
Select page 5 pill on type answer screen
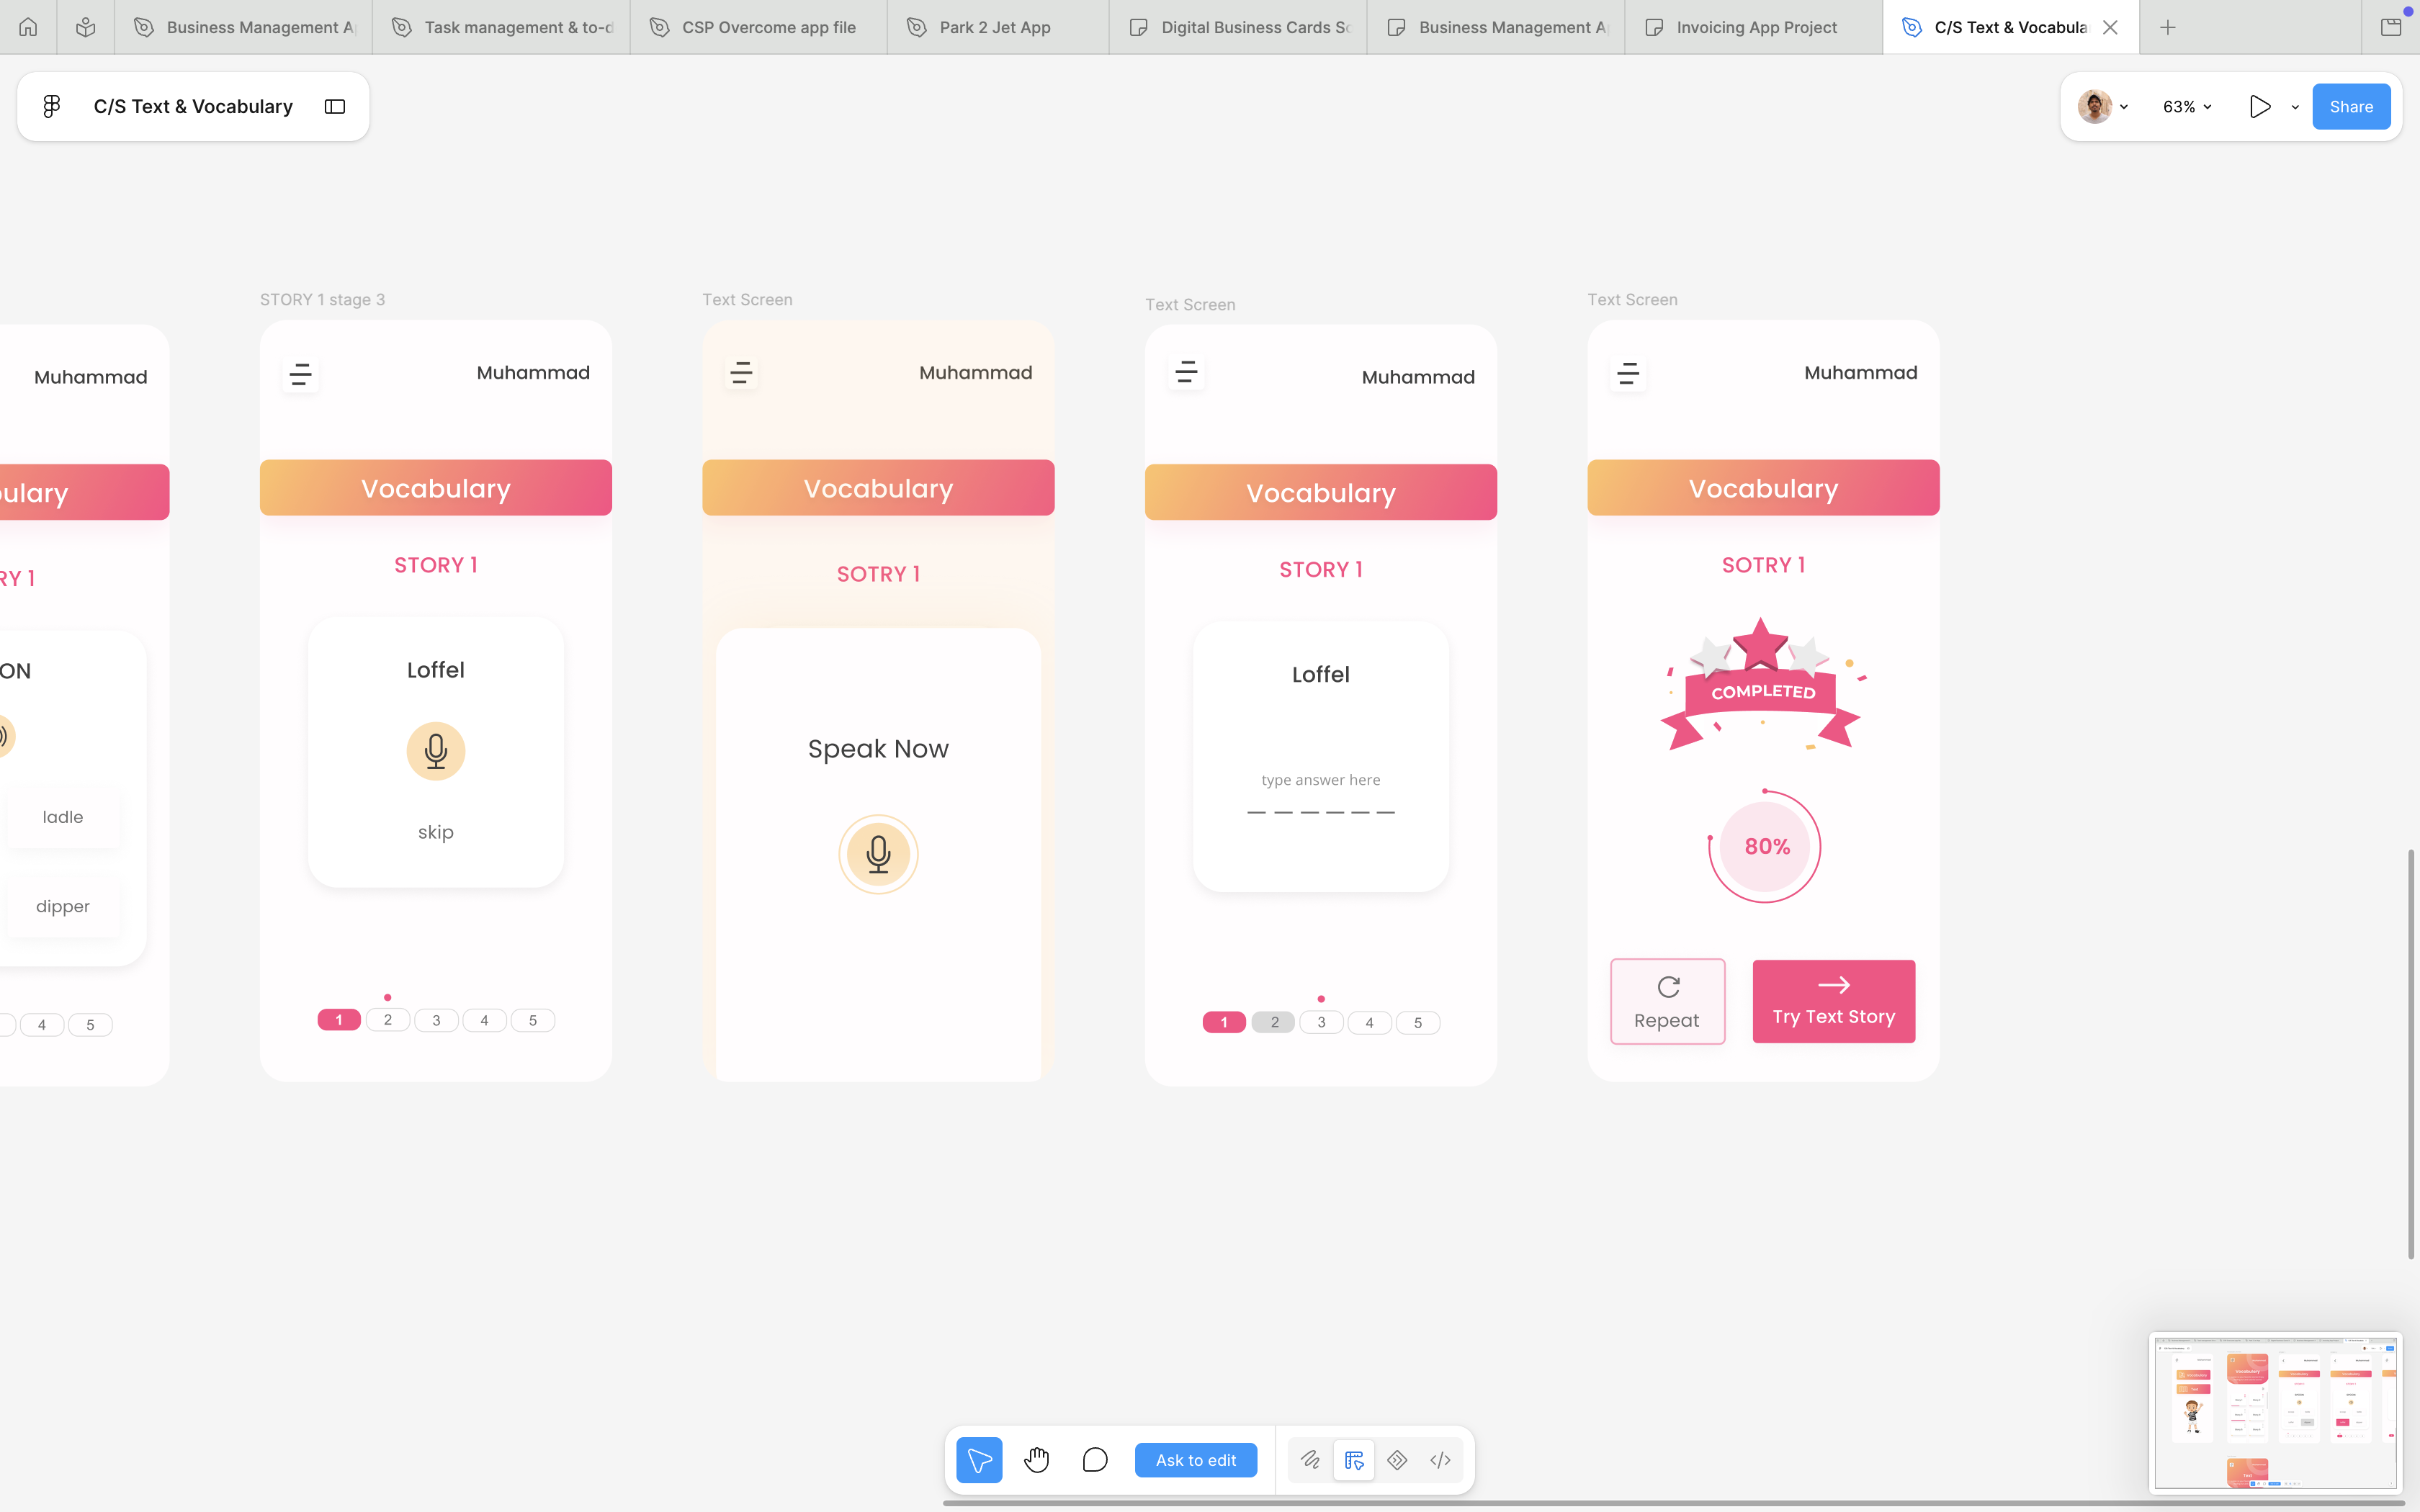coord(1418,1022)
